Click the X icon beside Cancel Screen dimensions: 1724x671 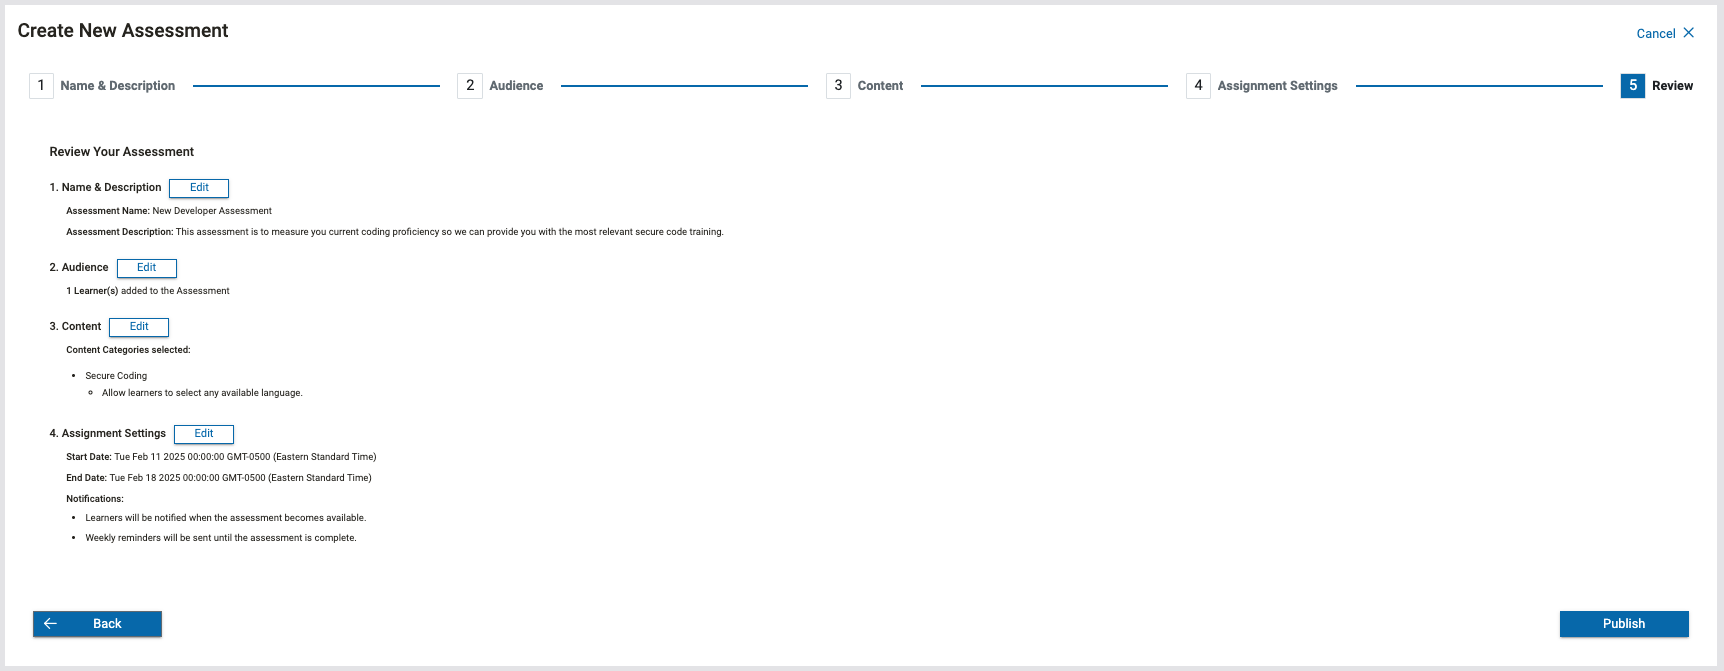pyautogui.click(x=1689, y=33)
